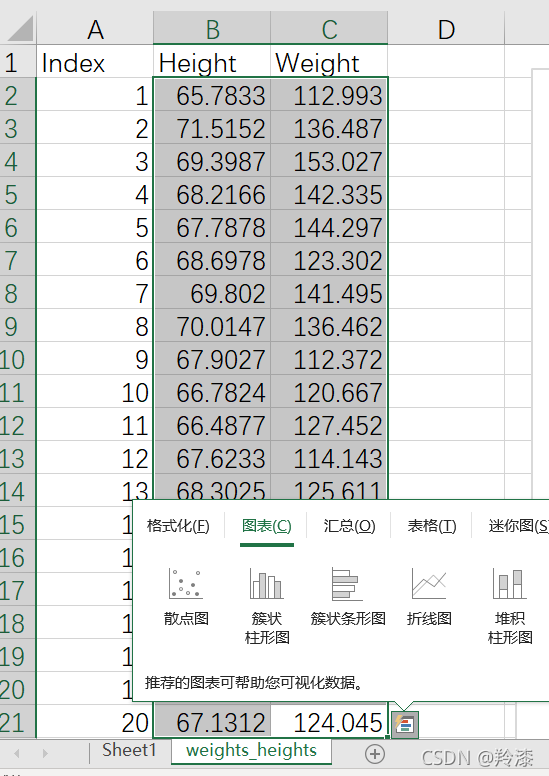
Task: Insert the line chart (折线图)
Action: (429, 597)
